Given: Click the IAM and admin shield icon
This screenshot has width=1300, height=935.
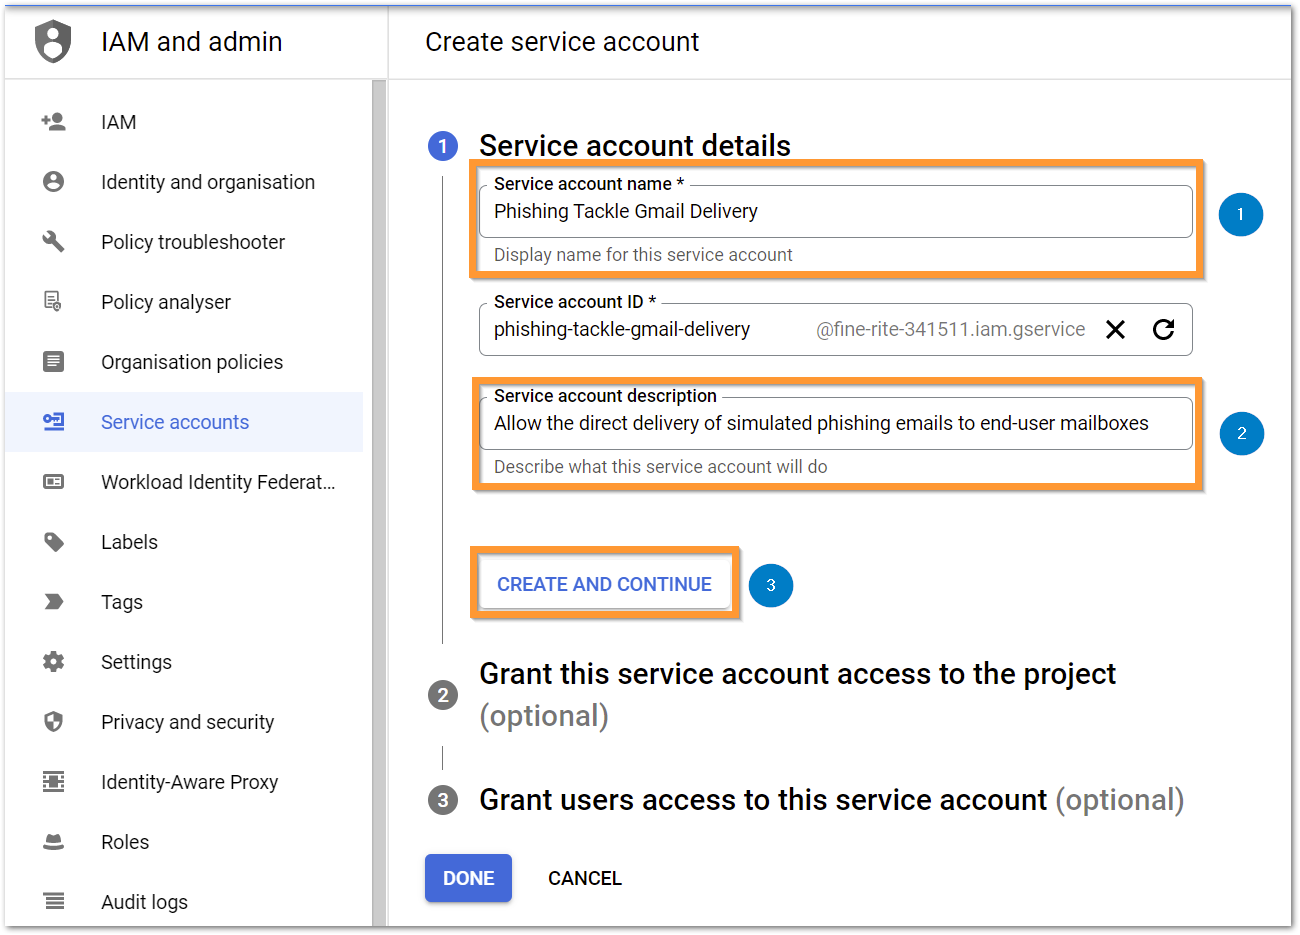Looking at the screenshot, I should pos(53,42).
